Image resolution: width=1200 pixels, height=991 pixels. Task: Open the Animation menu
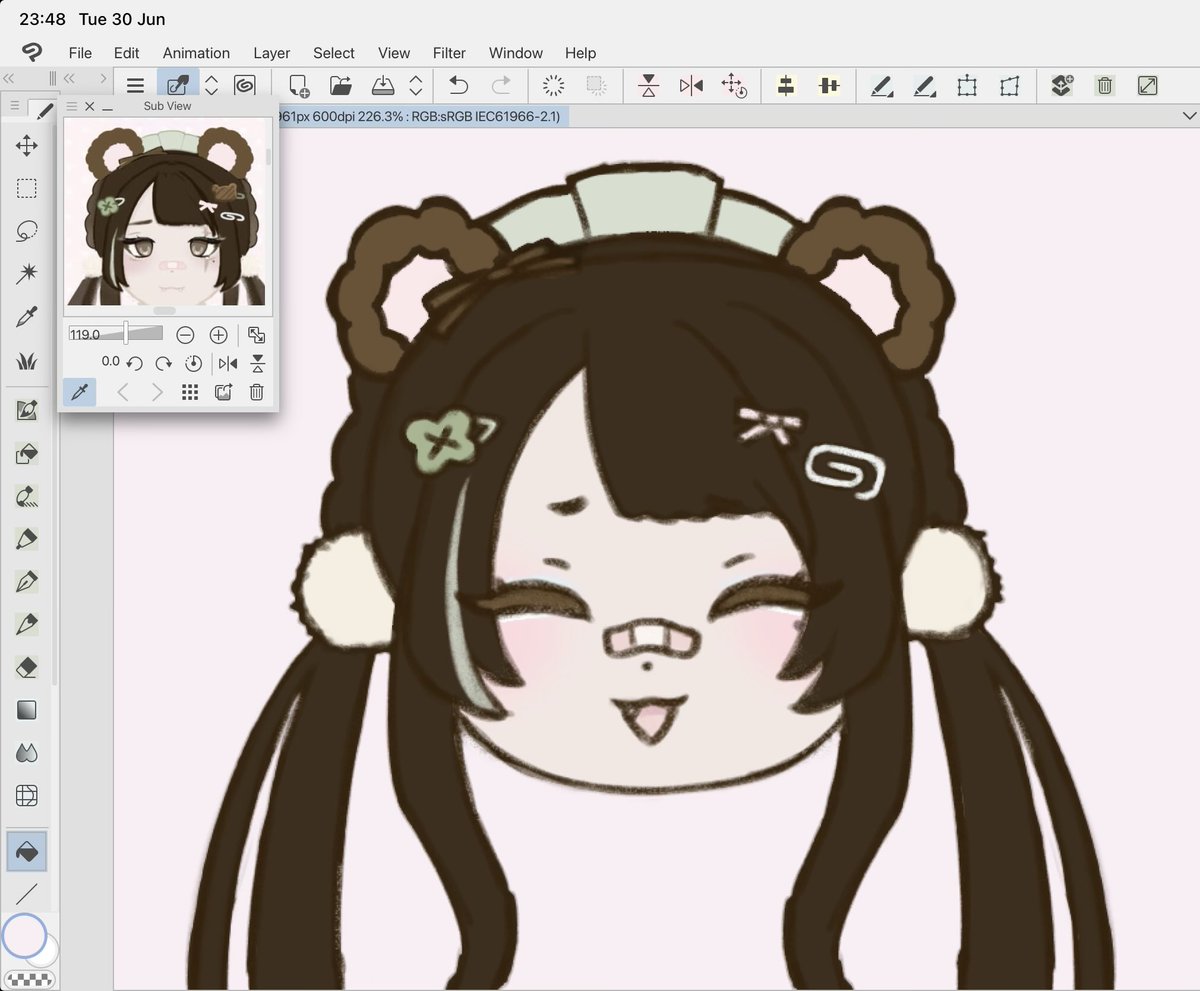click(x=196, y=53)
